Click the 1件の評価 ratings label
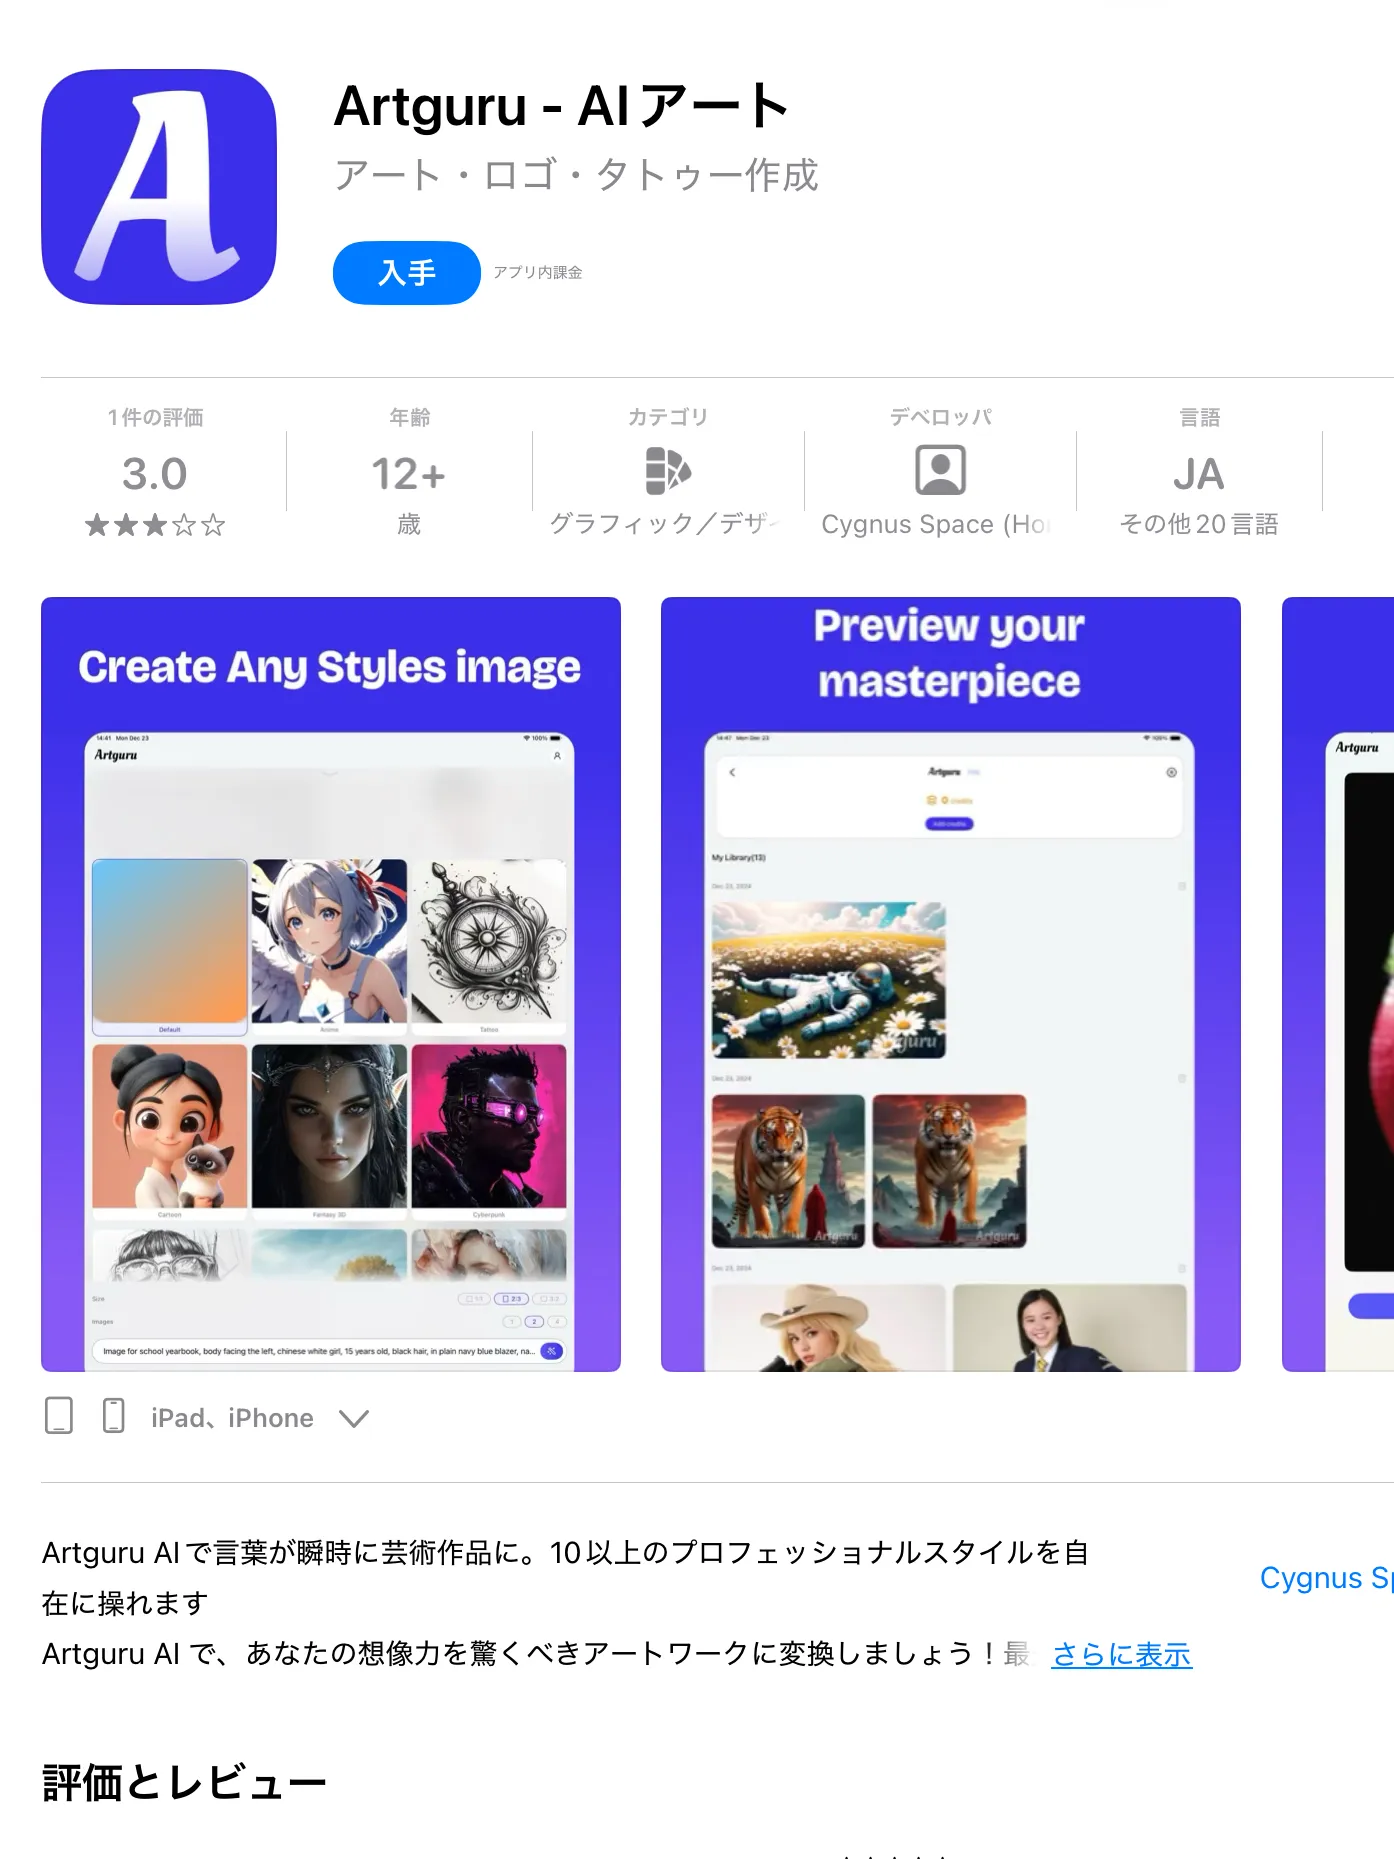Screen dimensions: 1394x1859 click(155, 417)
